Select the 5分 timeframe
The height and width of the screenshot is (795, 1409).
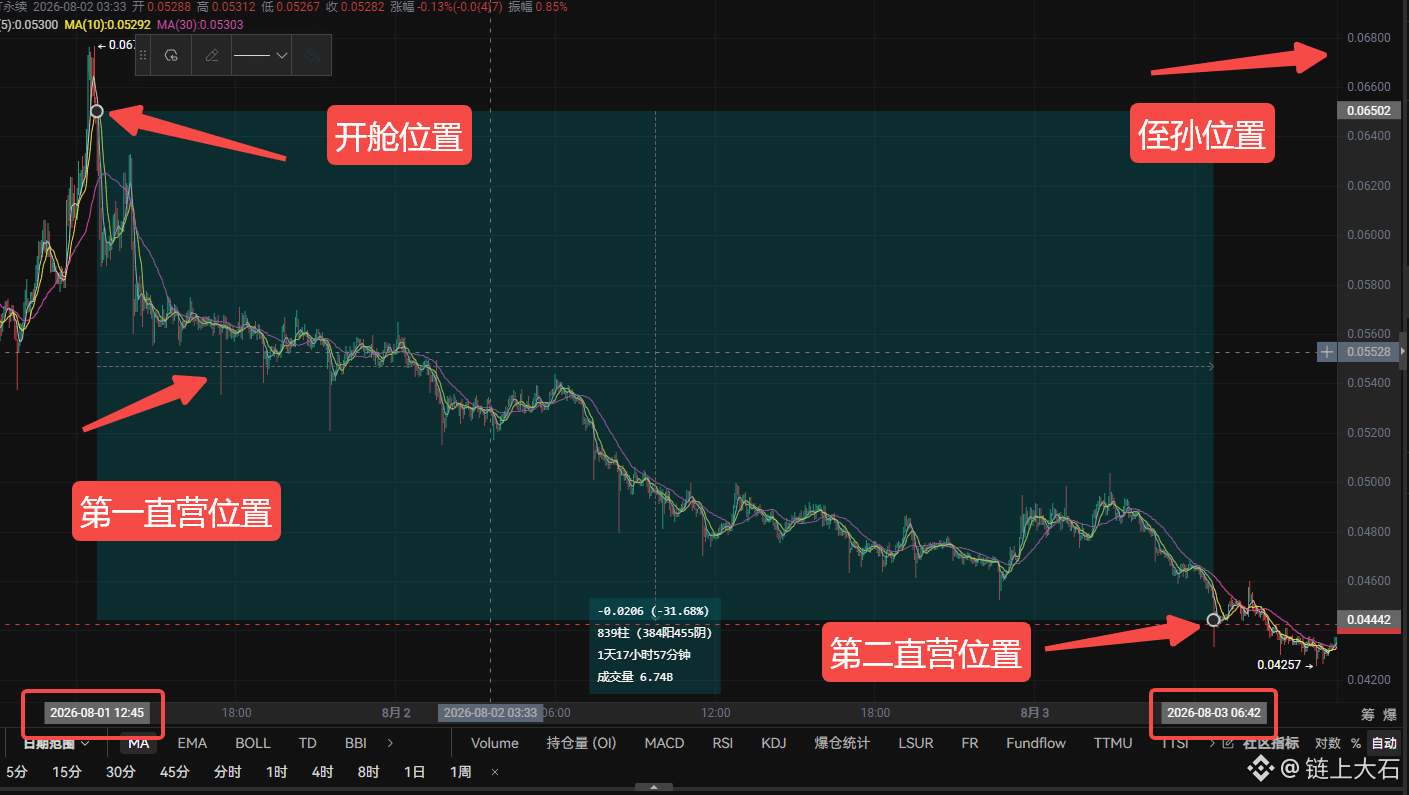[17, 772]
